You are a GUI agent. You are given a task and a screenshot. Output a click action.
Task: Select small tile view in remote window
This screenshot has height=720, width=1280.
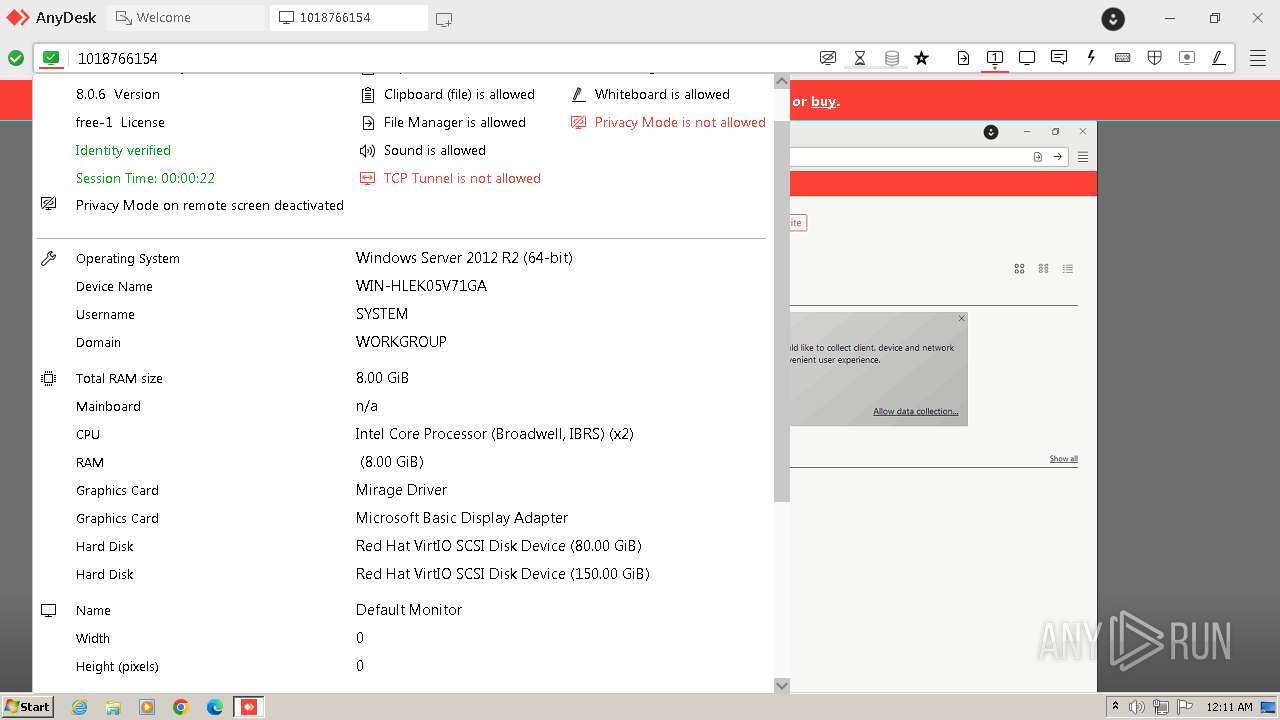coord(1044,269)
